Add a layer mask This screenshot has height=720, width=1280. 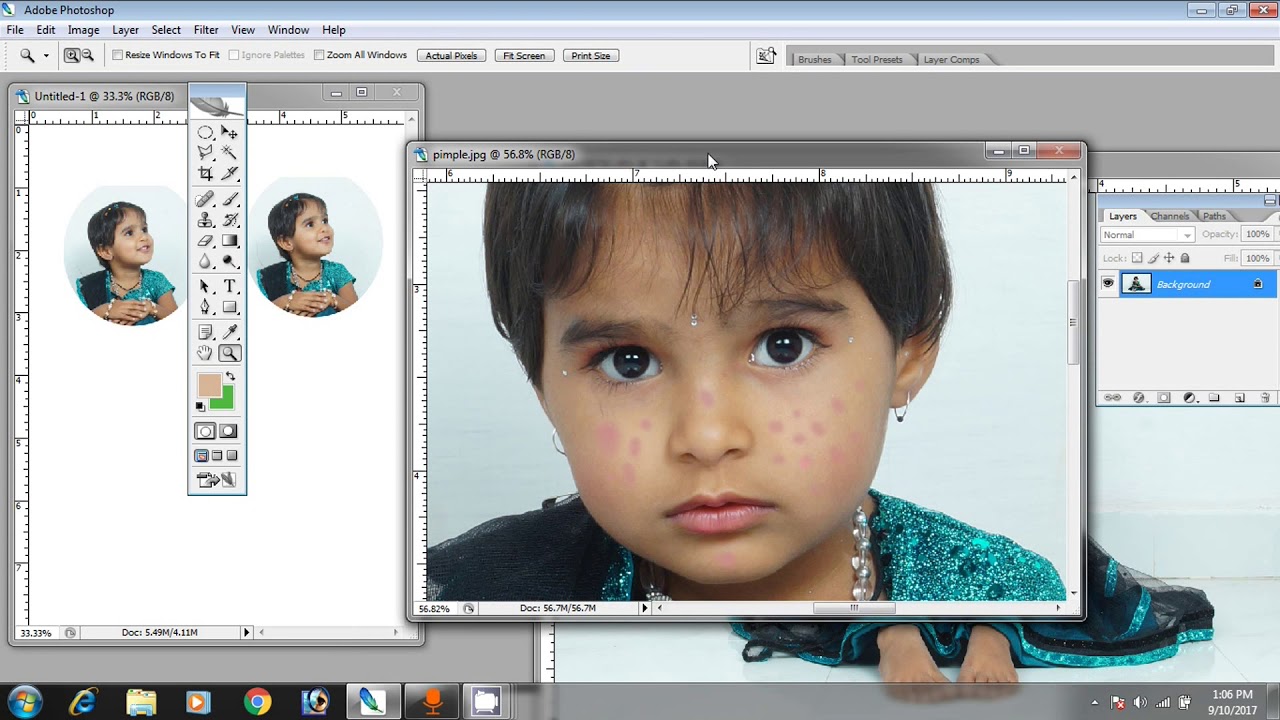1164,398
